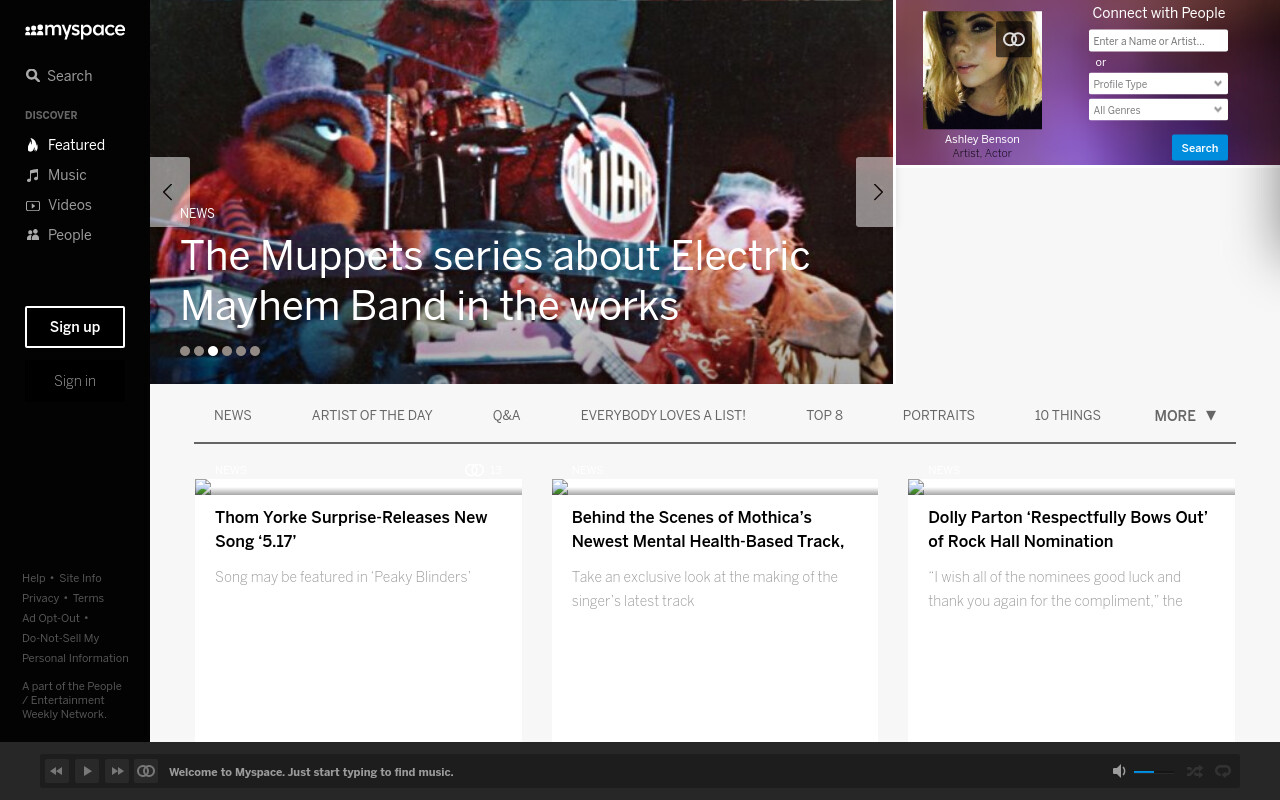Viewport: 1280px width, 800px height.
Task: Open the Ashley Benson name link
Action: [x=982, y=139]
